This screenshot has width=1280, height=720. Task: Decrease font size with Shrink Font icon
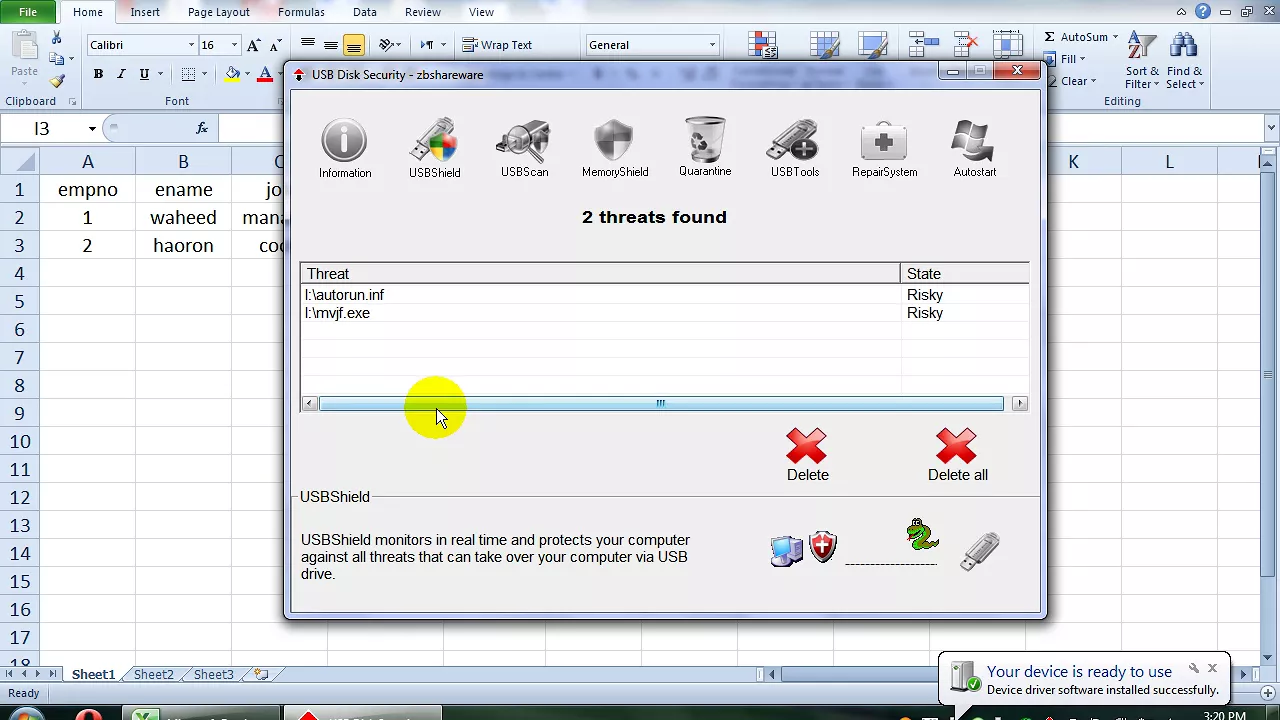[273, 45]
